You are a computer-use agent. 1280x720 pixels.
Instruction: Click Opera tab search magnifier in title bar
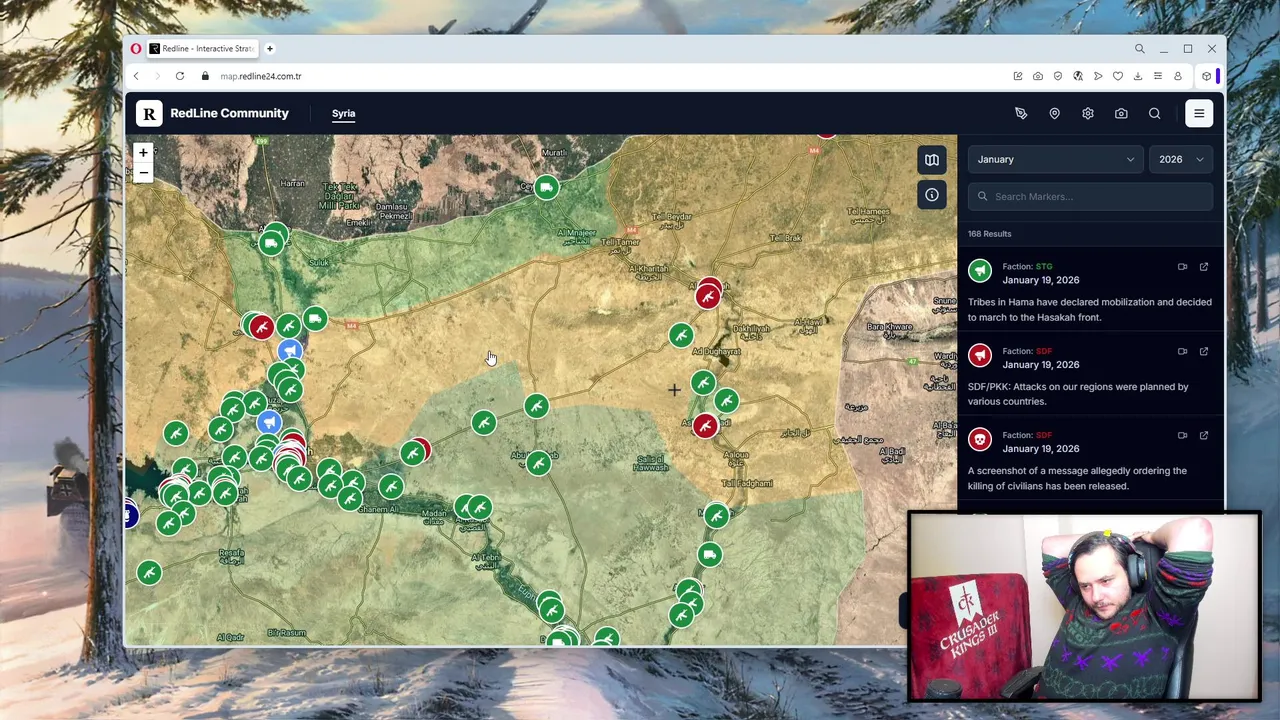[1139, 48]
